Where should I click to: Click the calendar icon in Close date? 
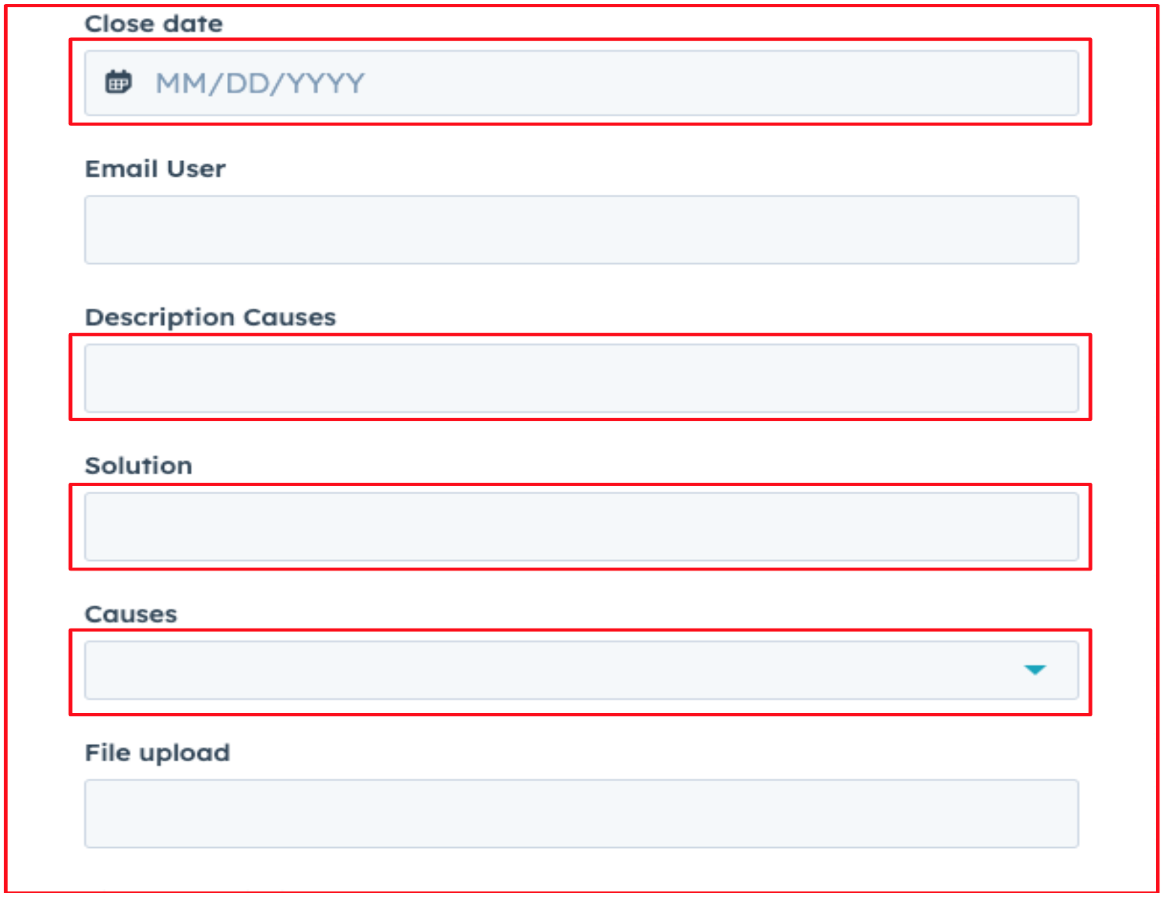click(119, 82)
